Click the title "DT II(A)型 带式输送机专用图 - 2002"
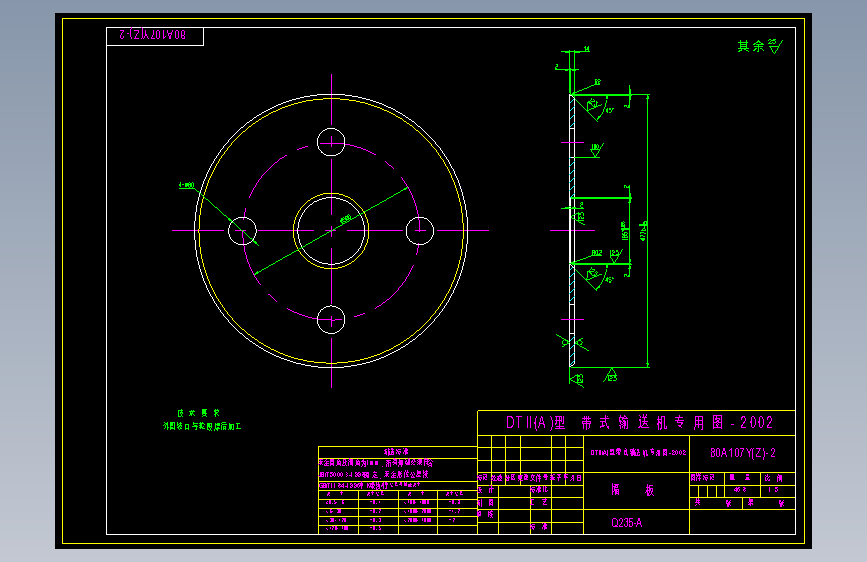This screenshot has width=867, height=562. (x=639, y=423)
